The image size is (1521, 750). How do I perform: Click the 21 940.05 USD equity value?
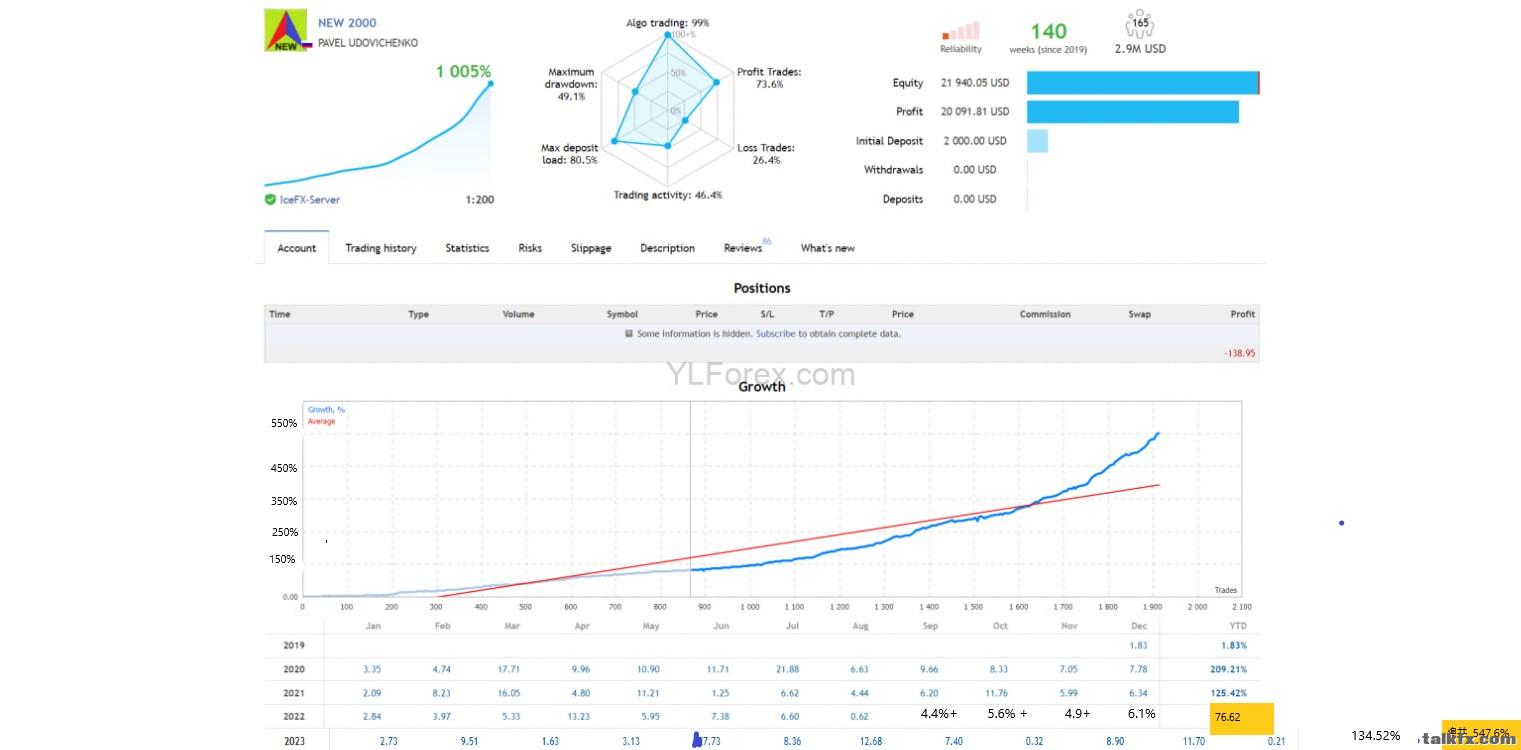click(975, 83)
